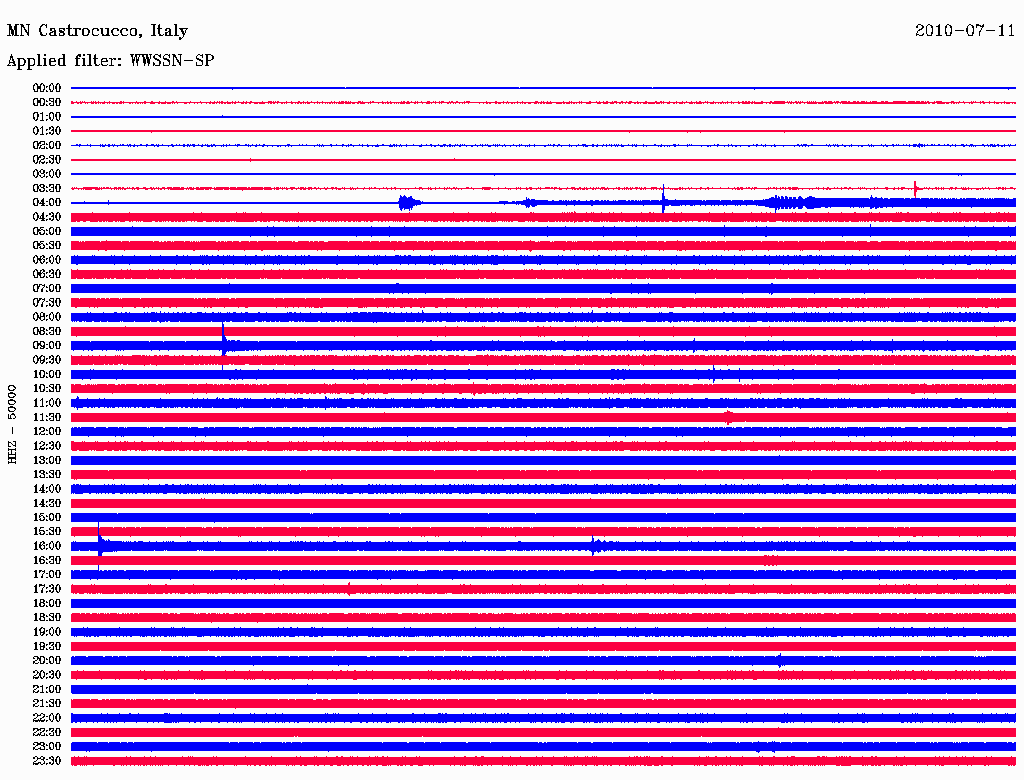
Task: Click the 14:00 time label
Action: [47, 489]
